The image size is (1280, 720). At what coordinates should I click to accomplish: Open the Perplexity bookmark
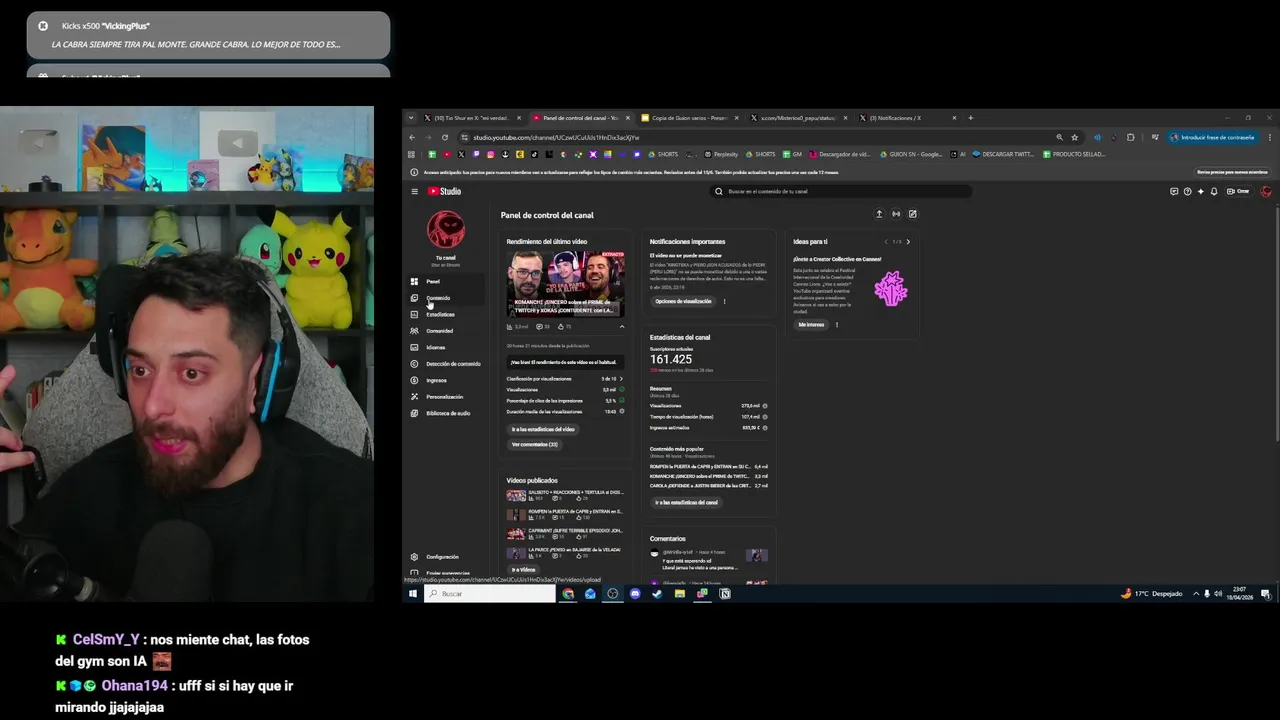click(x=721, y=154)
